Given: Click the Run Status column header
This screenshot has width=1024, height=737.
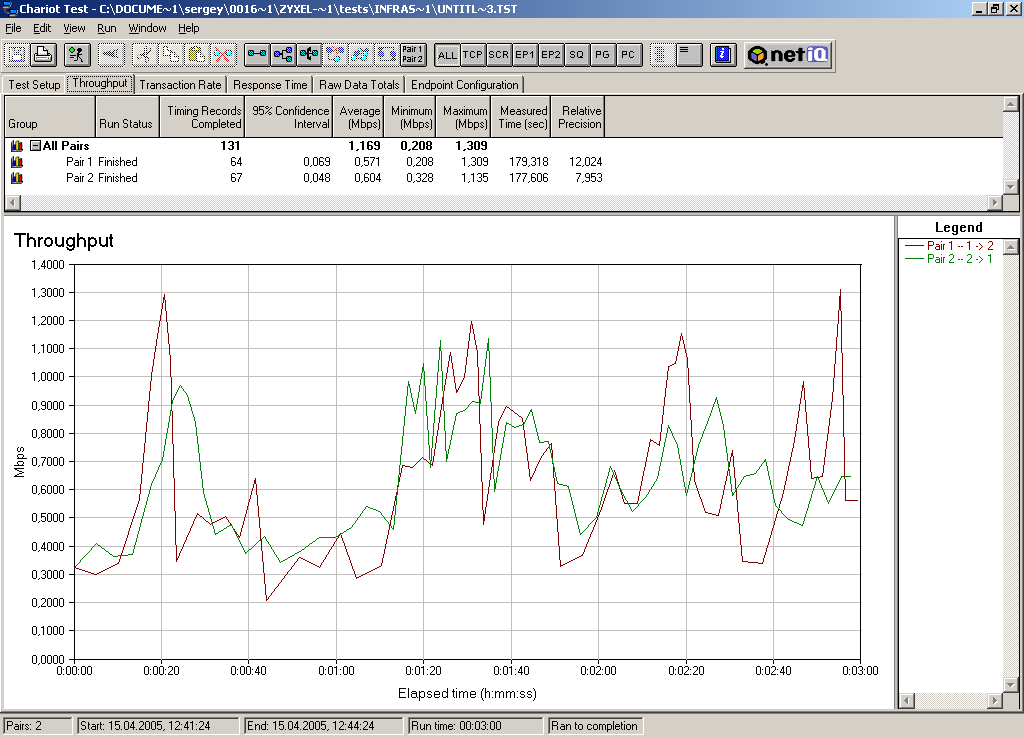Looking at the screenshot, I should (126, 124).
